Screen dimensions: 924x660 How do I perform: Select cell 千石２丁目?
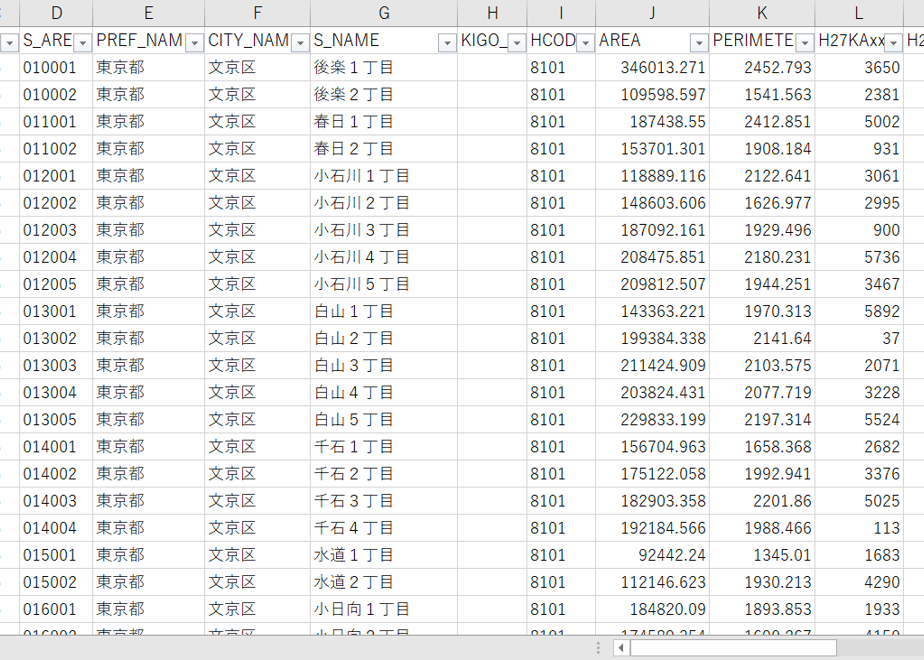(384, 474)
